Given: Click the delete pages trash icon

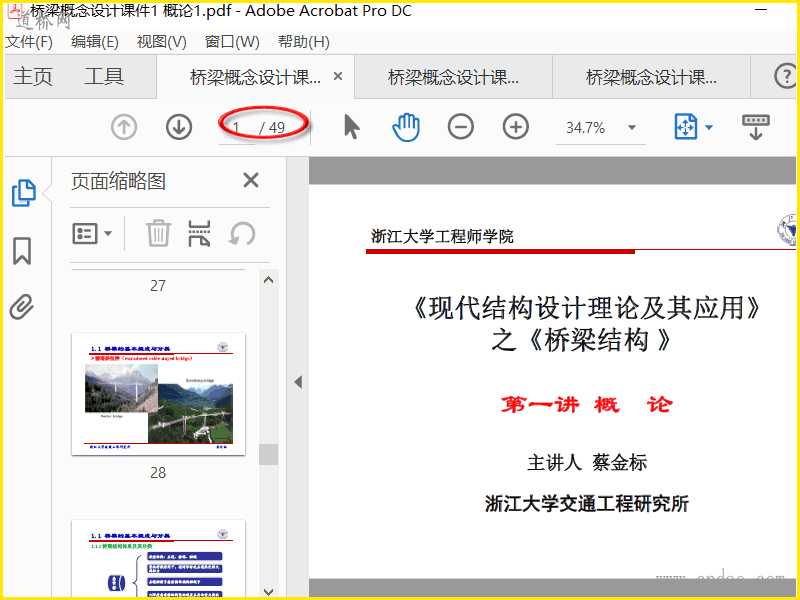Looking at the screenshot, I should pos(158,234).
